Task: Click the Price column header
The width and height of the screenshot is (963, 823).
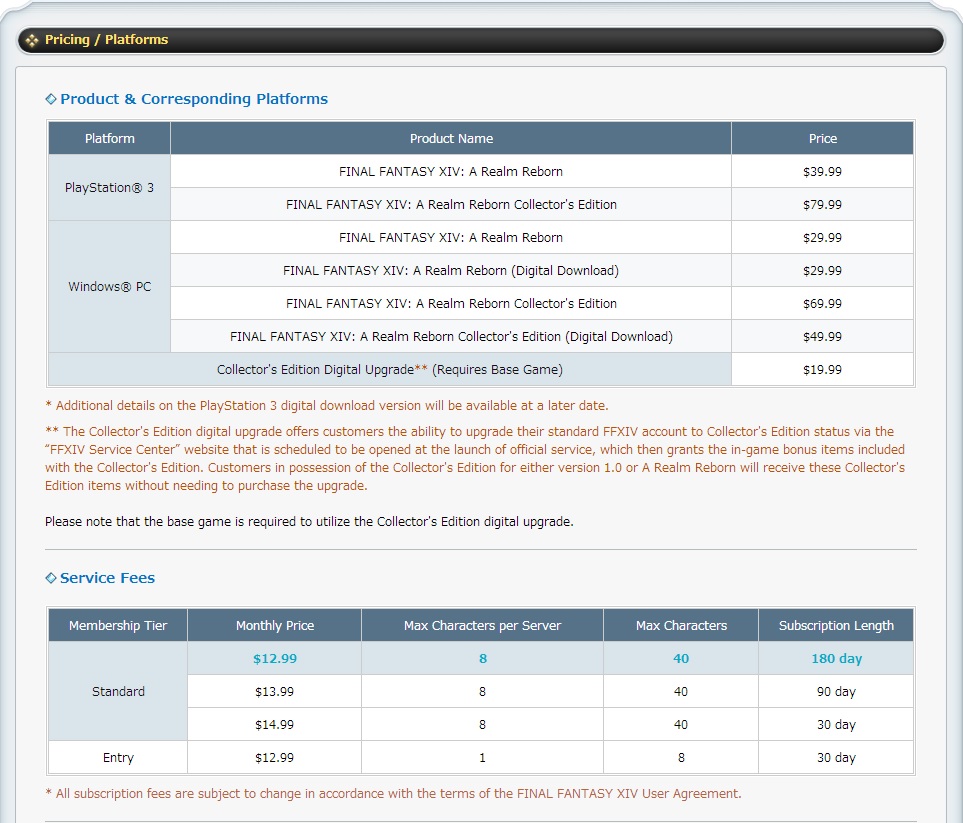Action: (822, 138)
